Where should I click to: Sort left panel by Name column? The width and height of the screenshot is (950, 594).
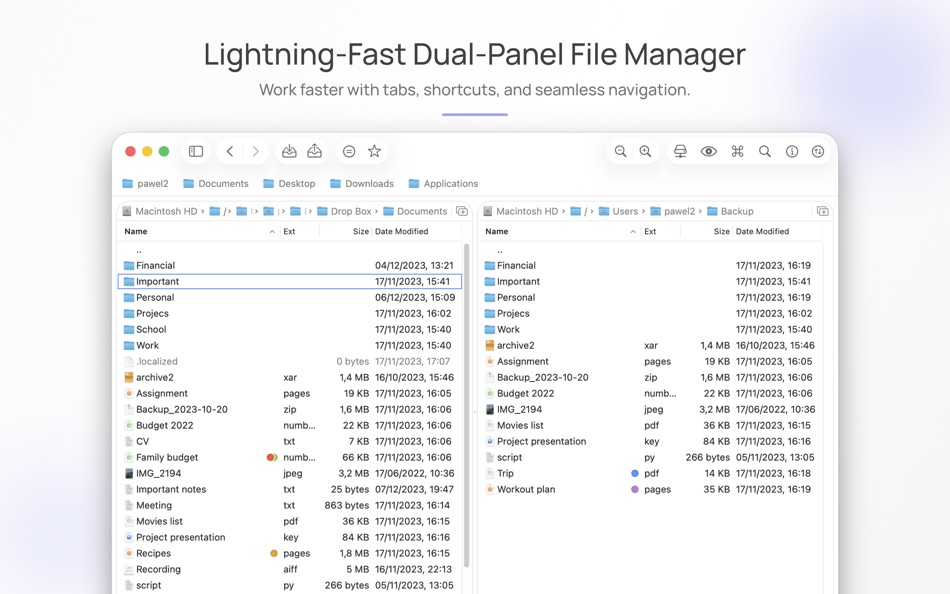click(x=136, y=232)
